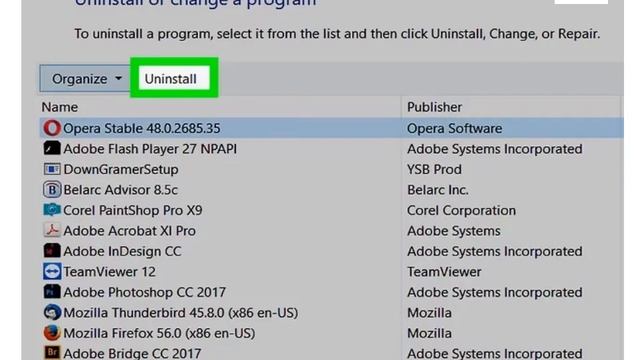Image resolution: width=640 pixels, height=360 pixels.
Task: Click the Uninstall button
Action: pos(174,78)
